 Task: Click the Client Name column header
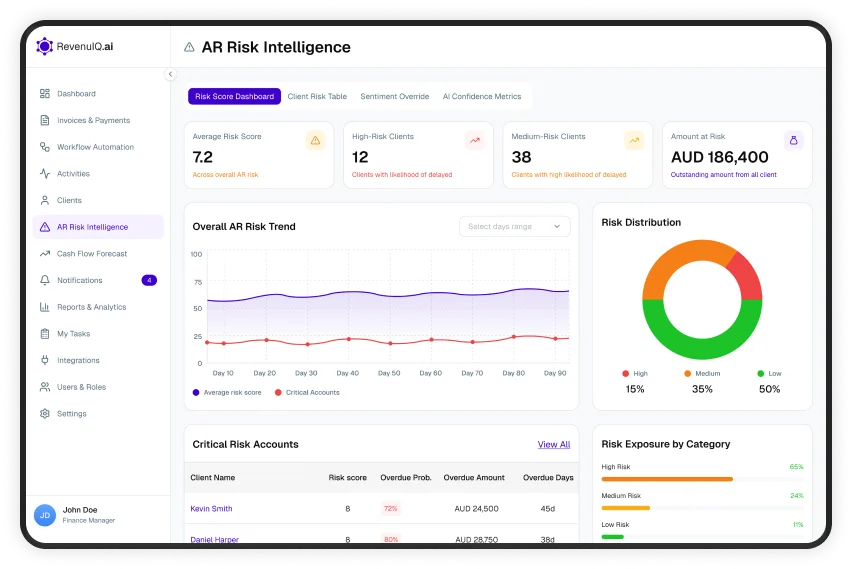(212, 477)
